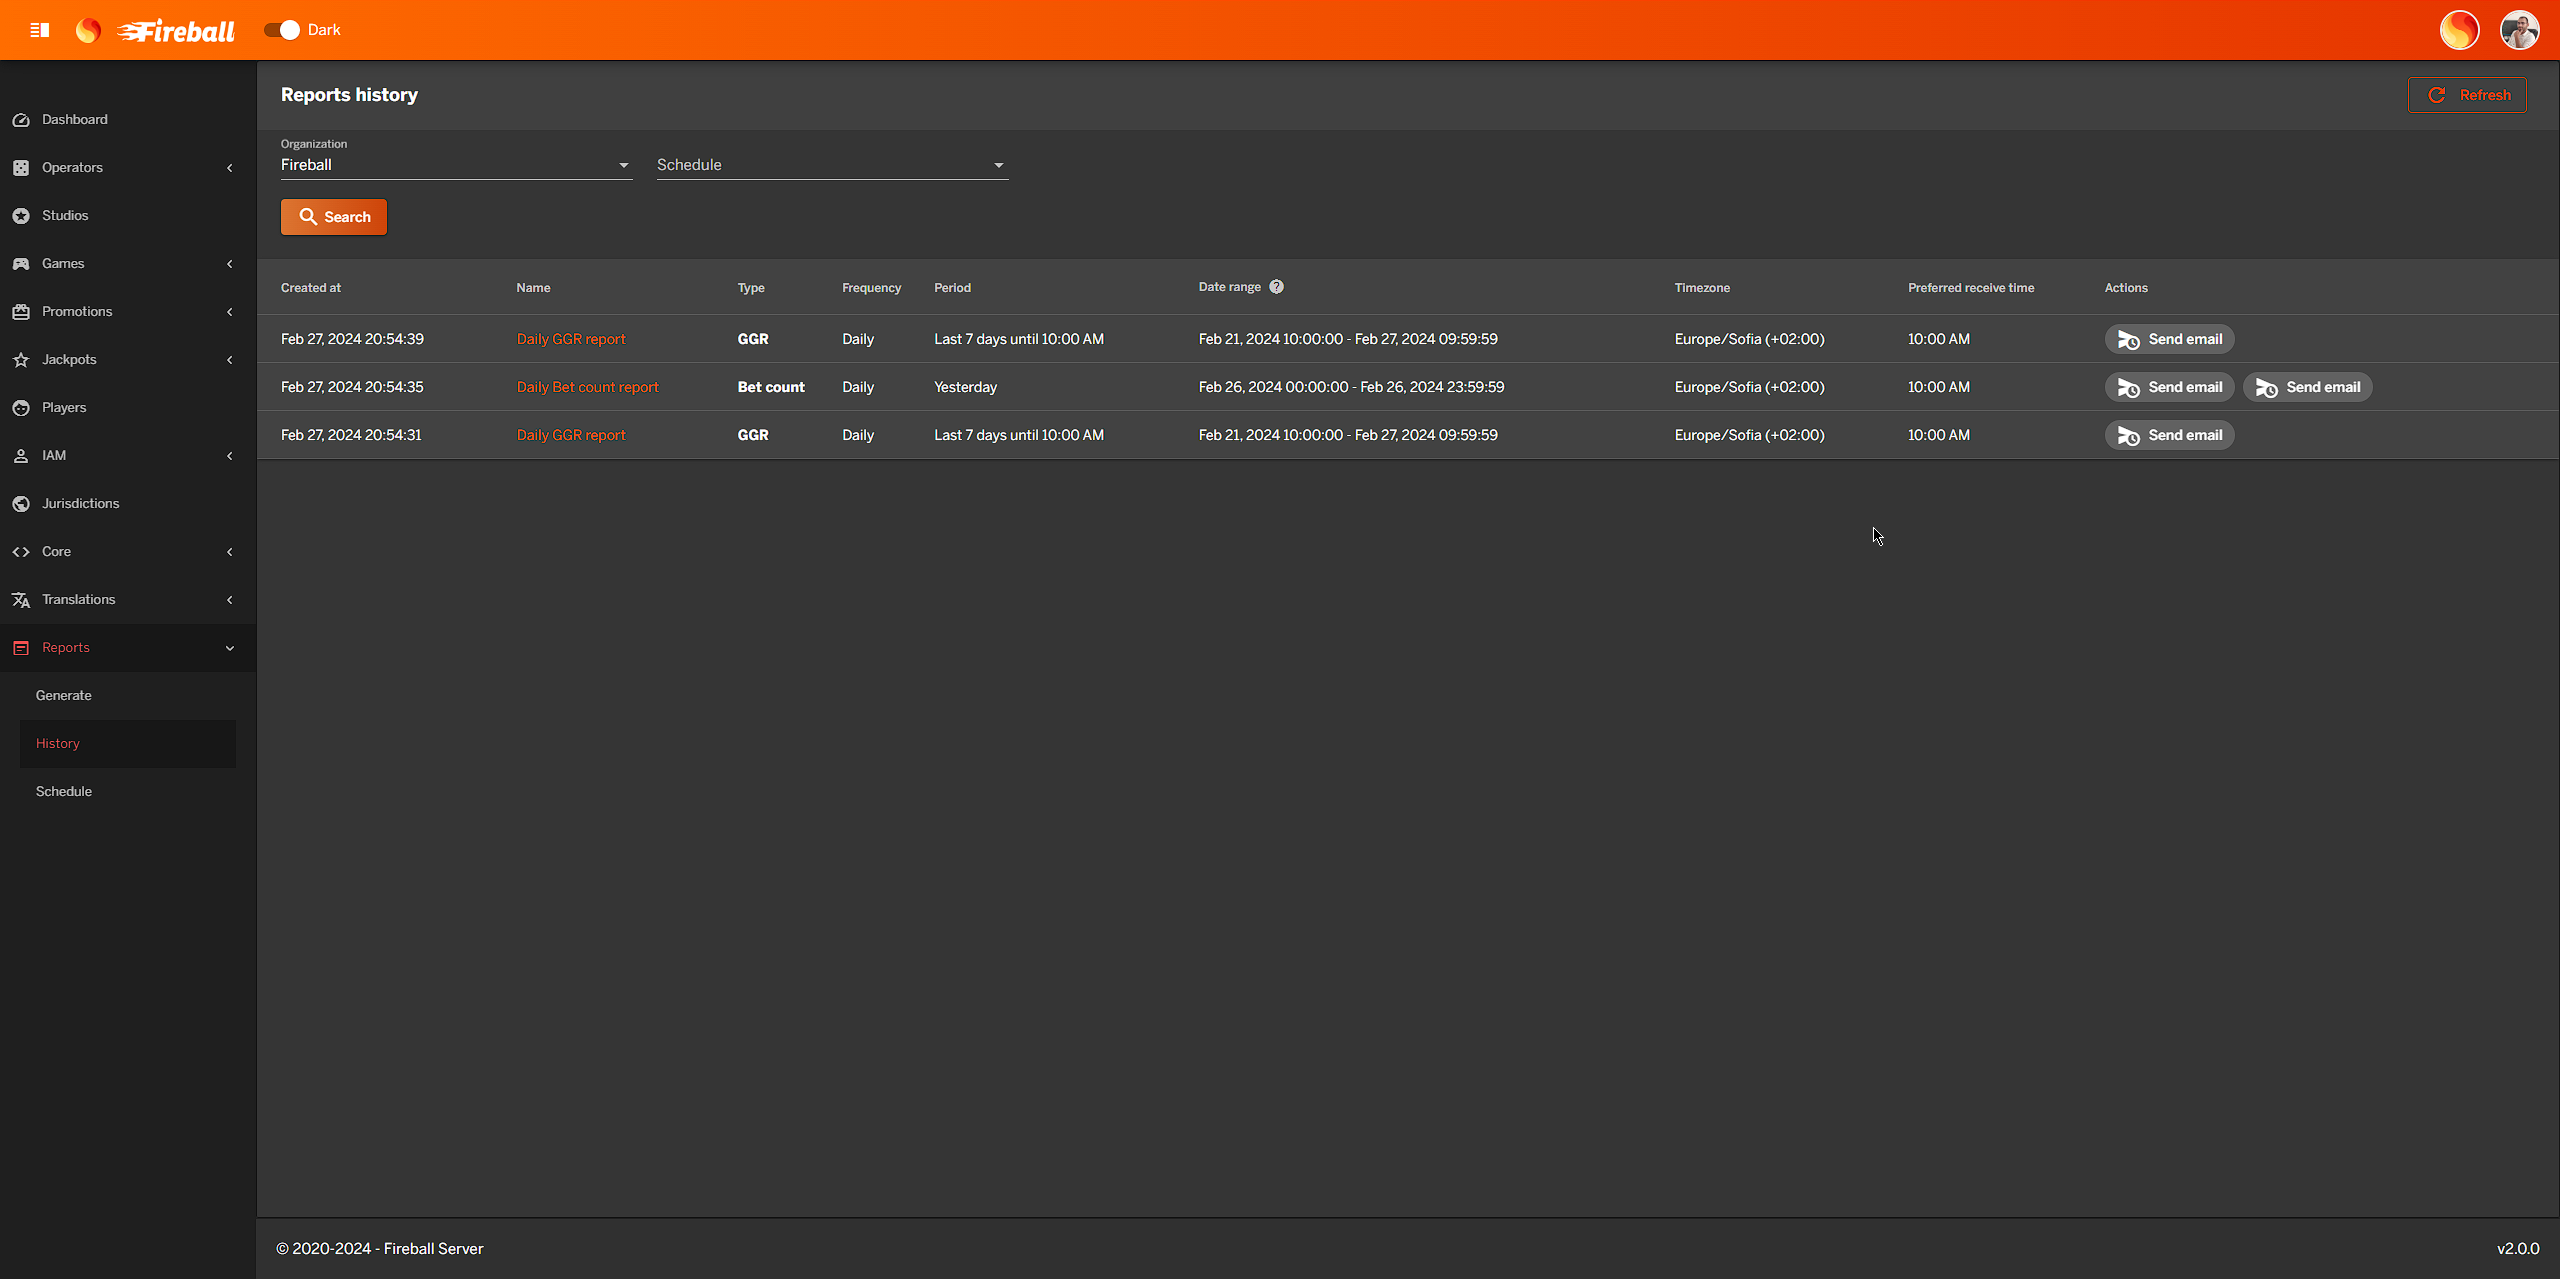Viewport: 2560px width, 1279px height.
Task: Click the Jurisdictions globe icon
Action: (x=21, y=504)
